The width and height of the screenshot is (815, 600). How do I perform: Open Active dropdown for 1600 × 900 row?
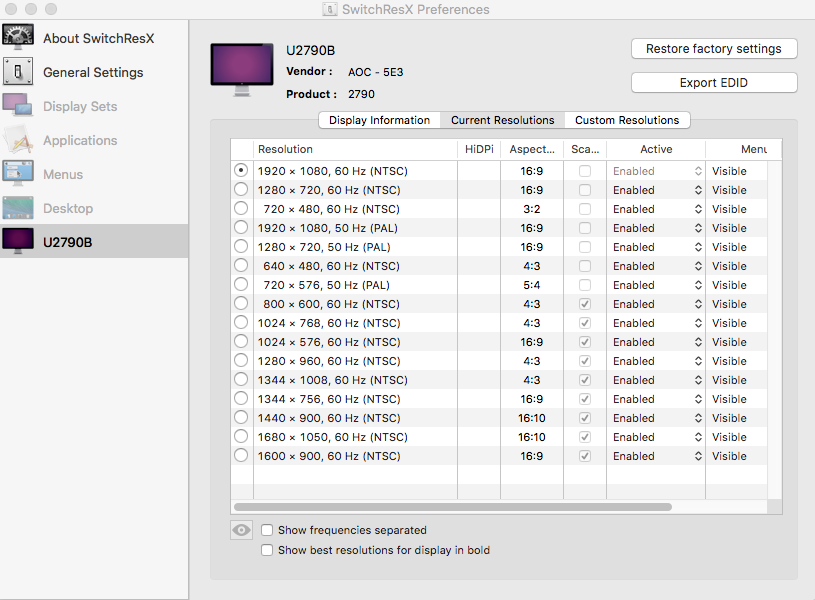pos(656,456)
